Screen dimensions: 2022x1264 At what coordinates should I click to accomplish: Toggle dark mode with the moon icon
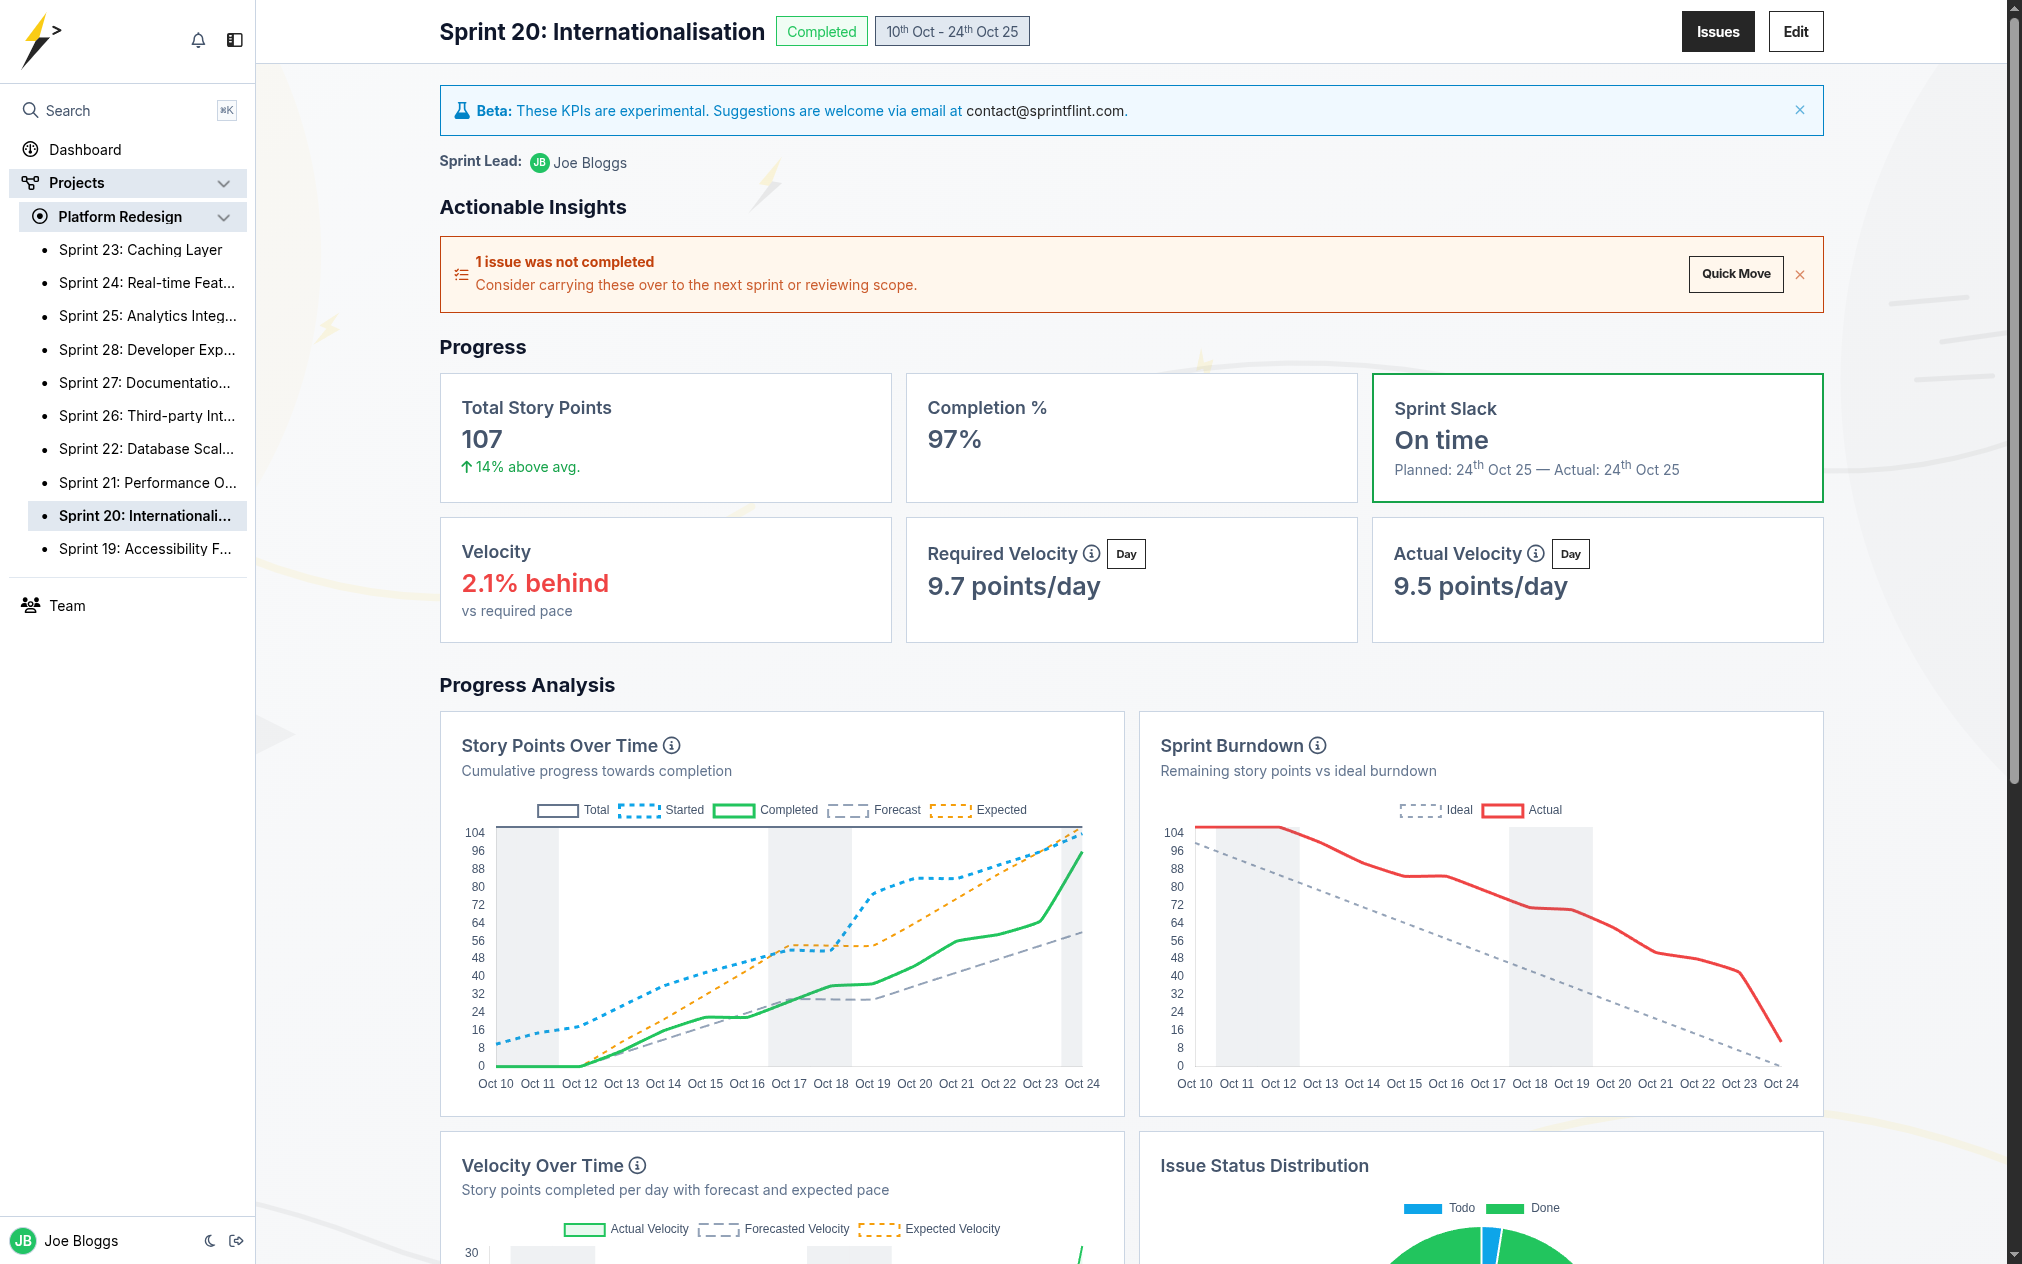point(210,1240)
